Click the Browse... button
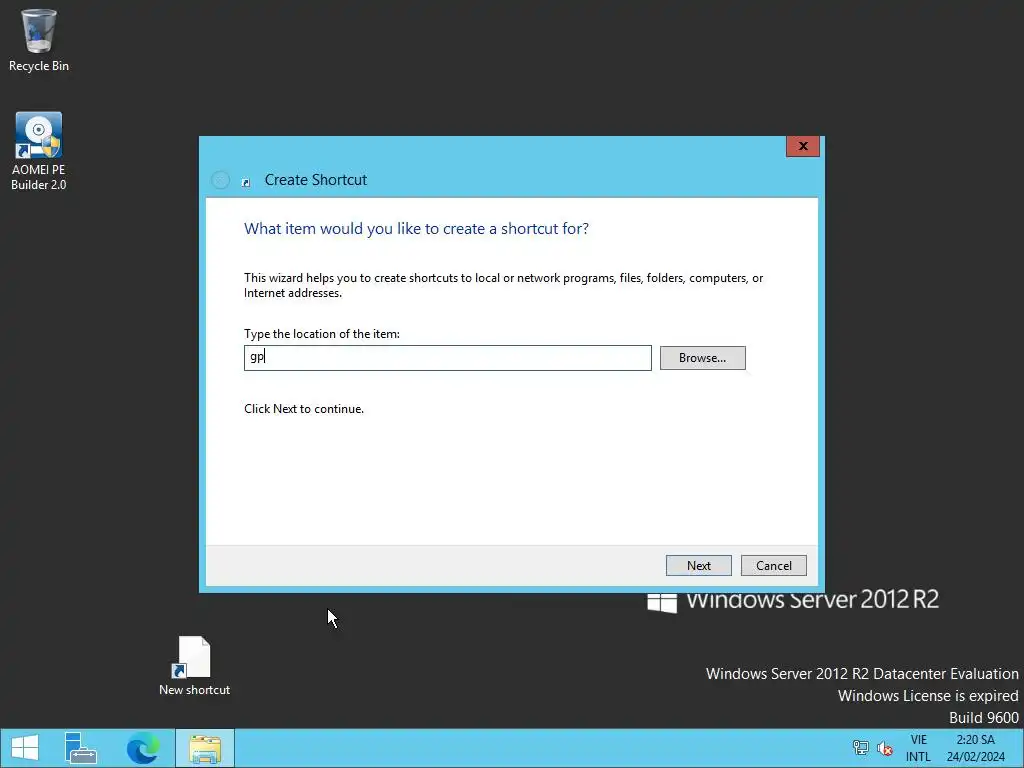The width and height of the screenshot is (1024, 768). pyautogui.click(x=702, y=358)
